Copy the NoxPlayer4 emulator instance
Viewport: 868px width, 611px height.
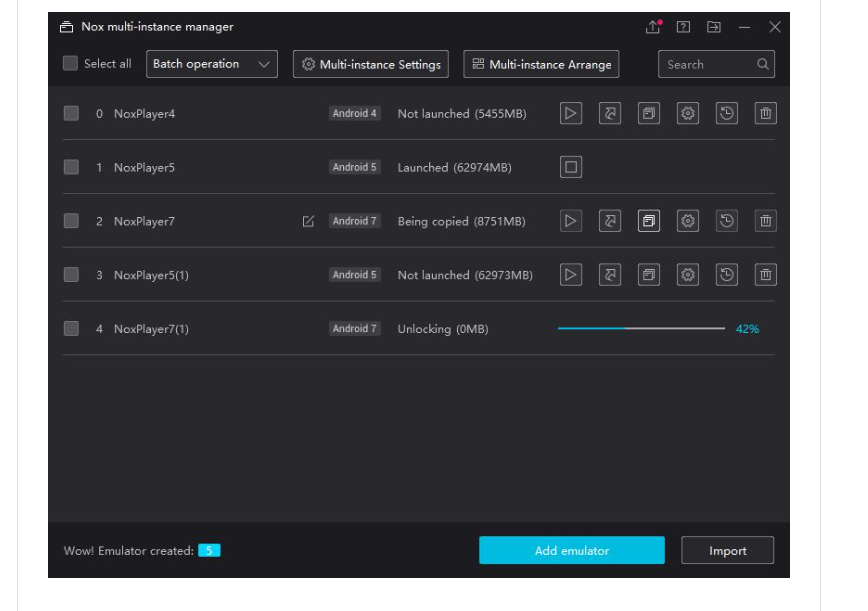click(649, 113)
